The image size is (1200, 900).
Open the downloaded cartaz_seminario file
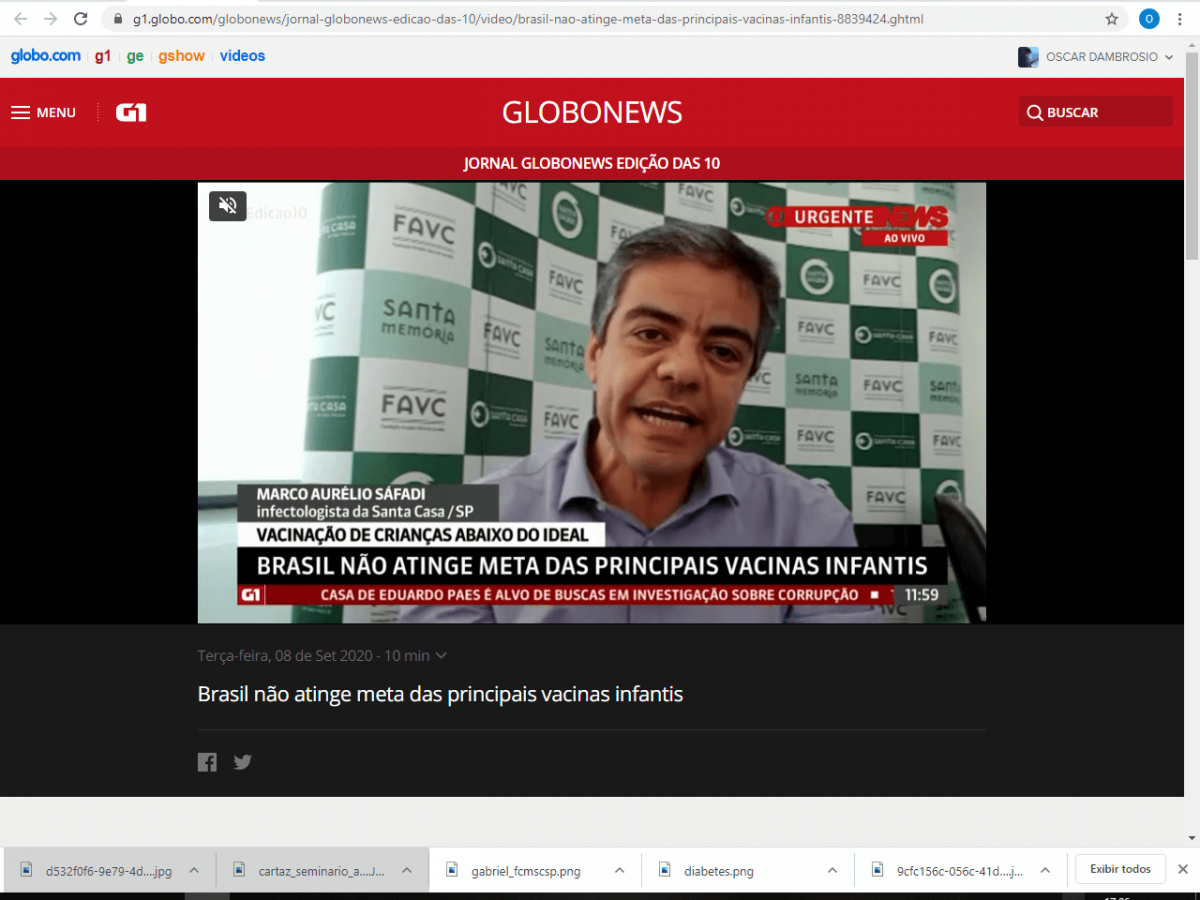321,871
